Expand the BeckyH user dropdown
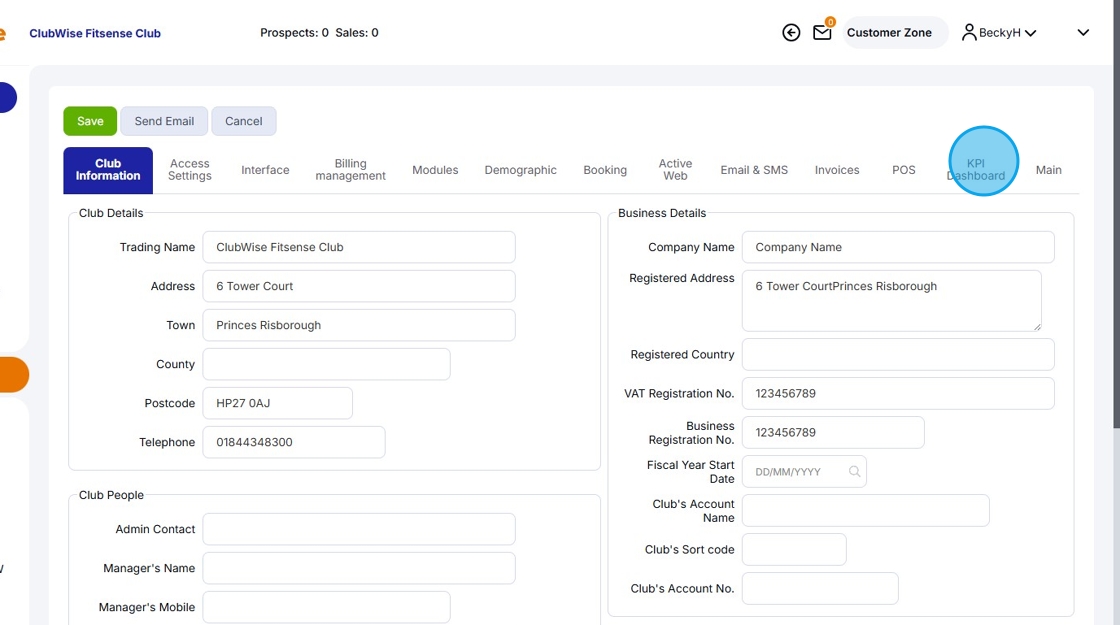This screenshot has height=625, width=1120. 1030,33
